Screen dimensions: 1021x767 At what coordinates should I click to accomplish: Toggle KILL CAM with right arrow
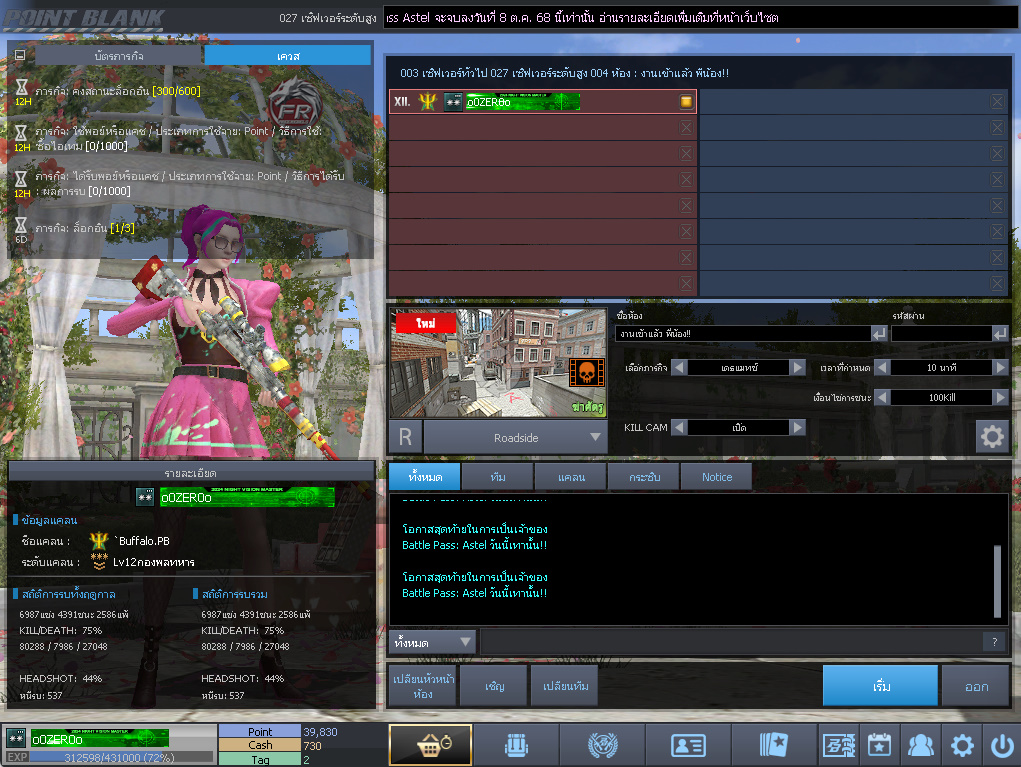pyautogui.click(x=797, y=427)
